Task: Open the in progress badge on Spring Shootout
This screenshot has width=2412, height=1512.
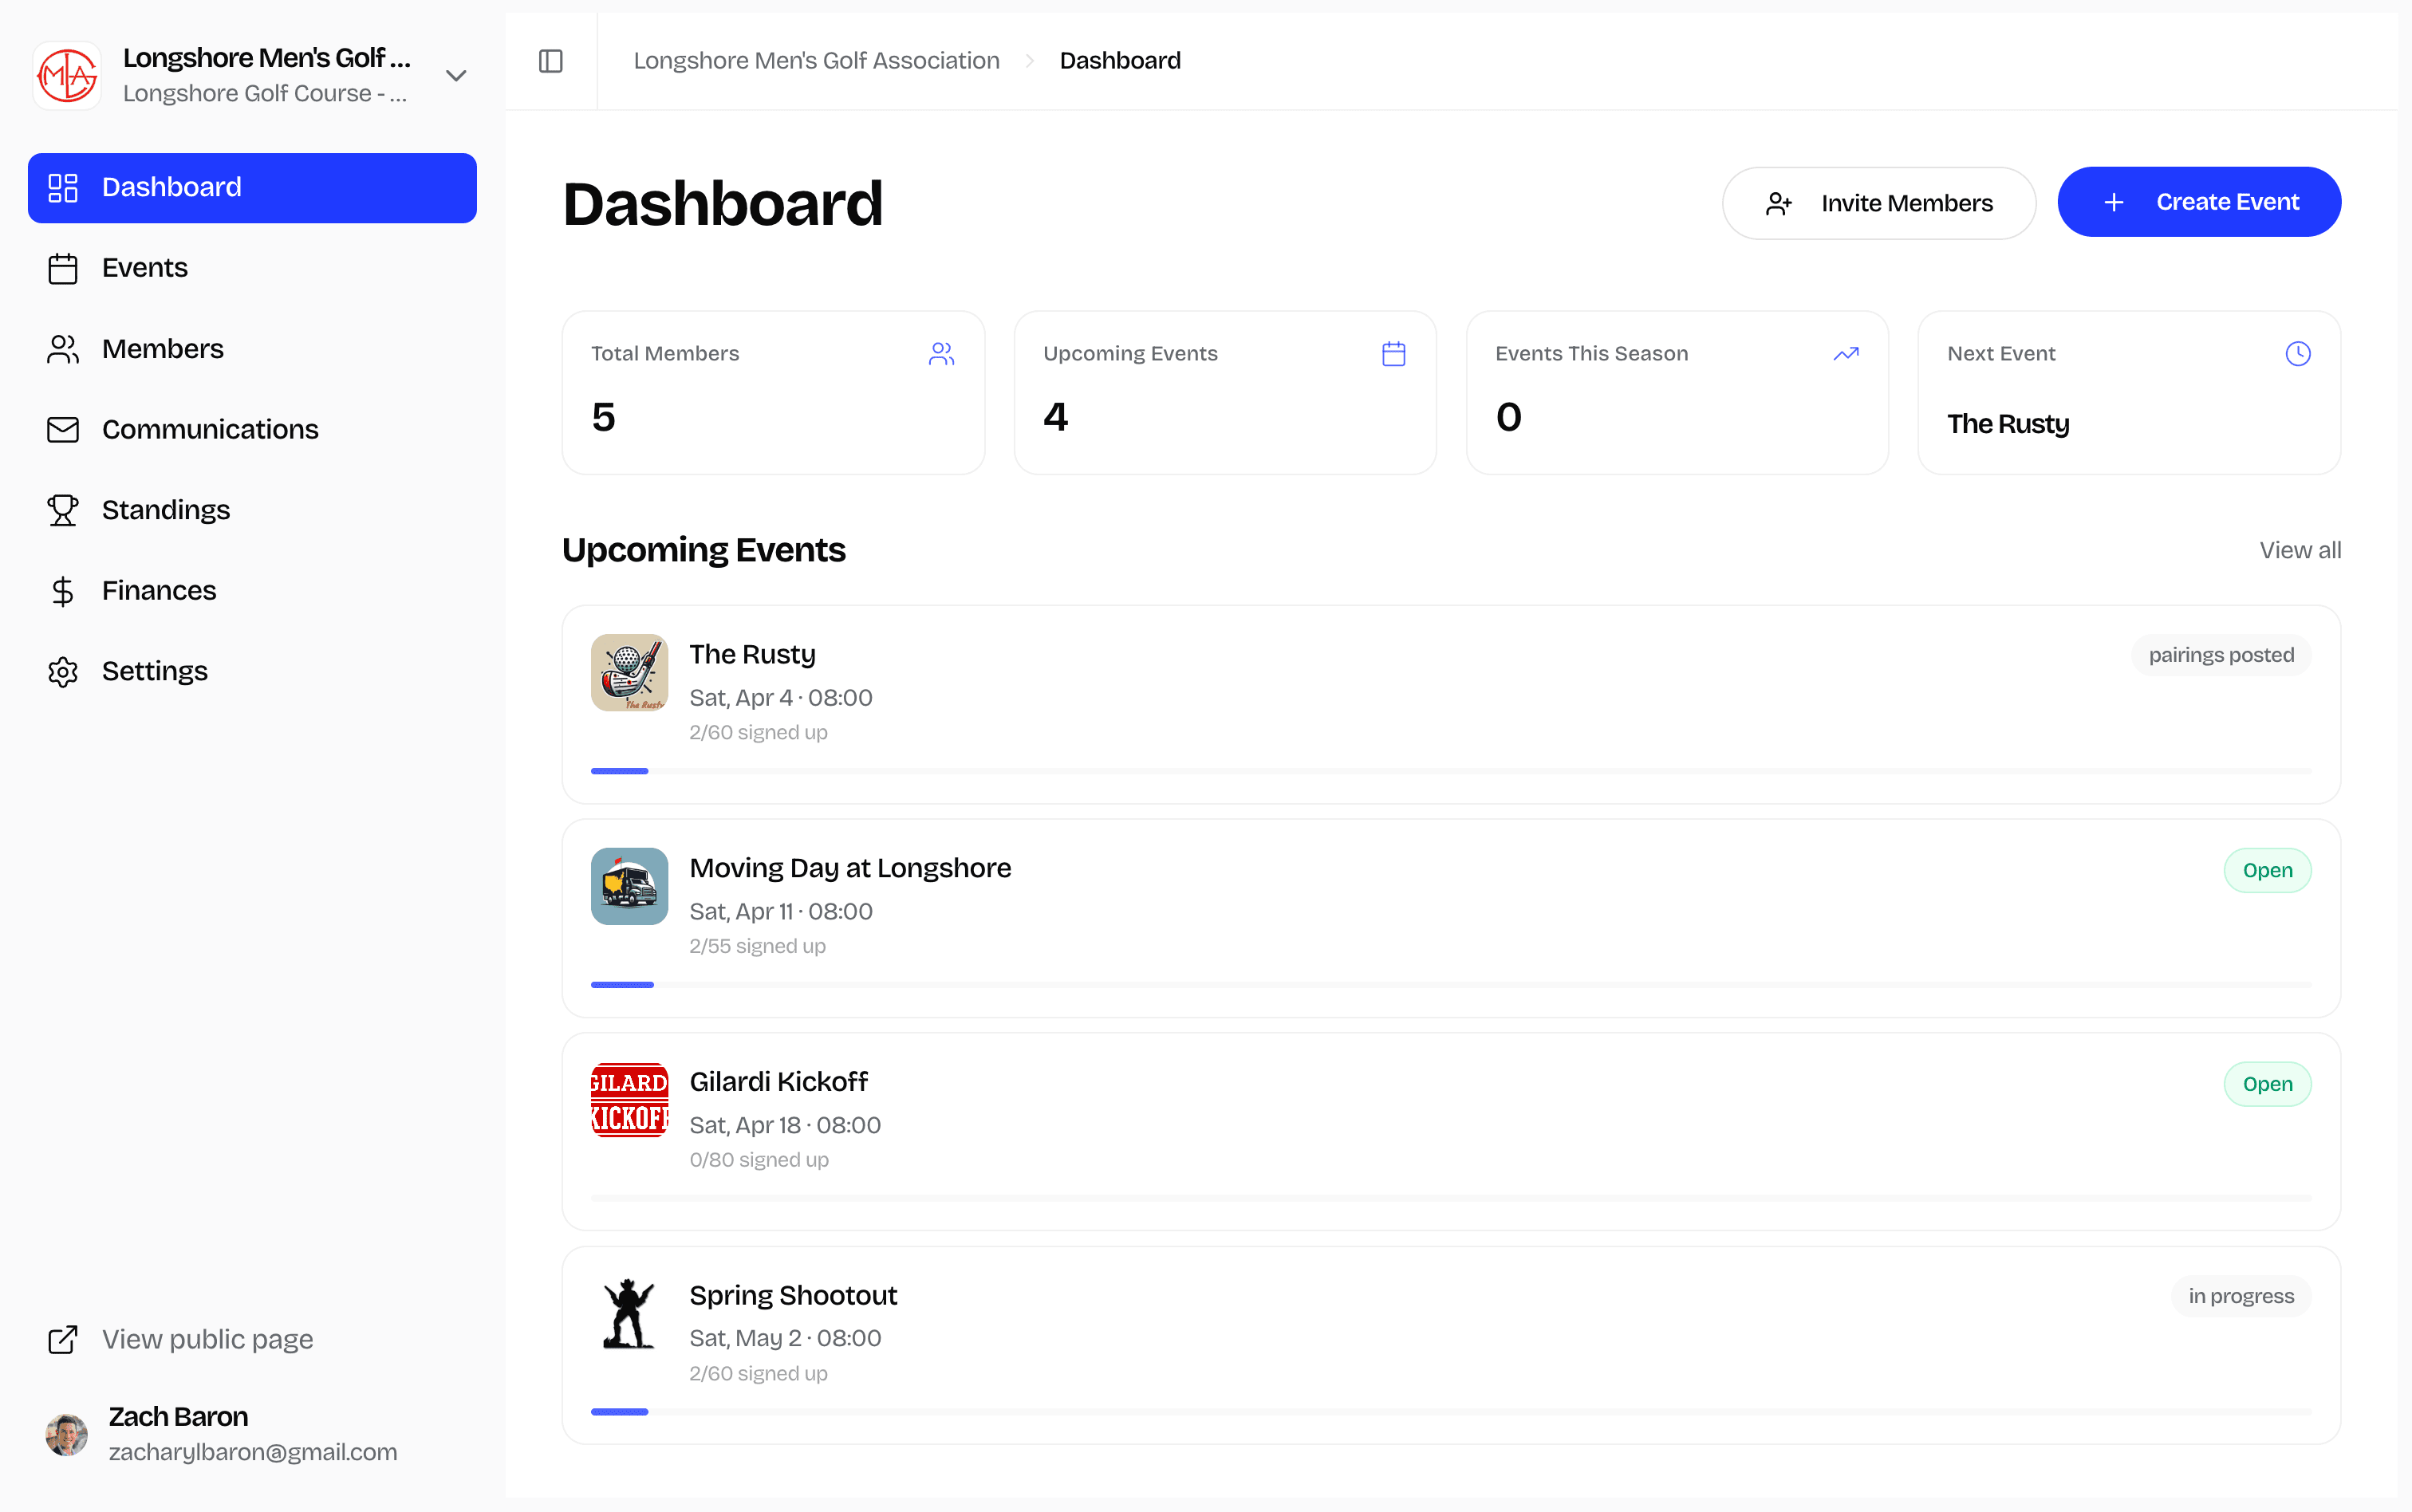Action: pos(2240,1295)
